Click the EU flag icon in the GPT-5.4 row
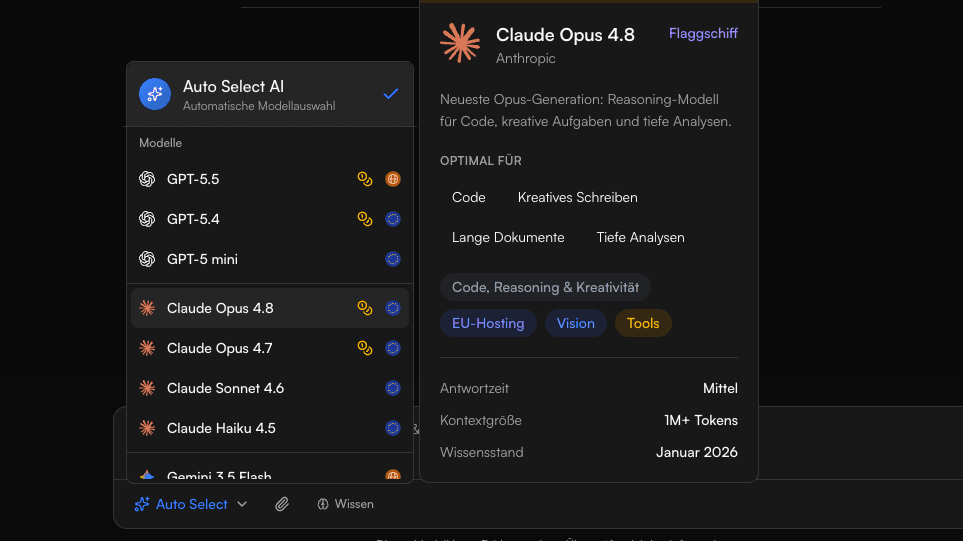This screenshot has height=541, width=963. (392, 219)
